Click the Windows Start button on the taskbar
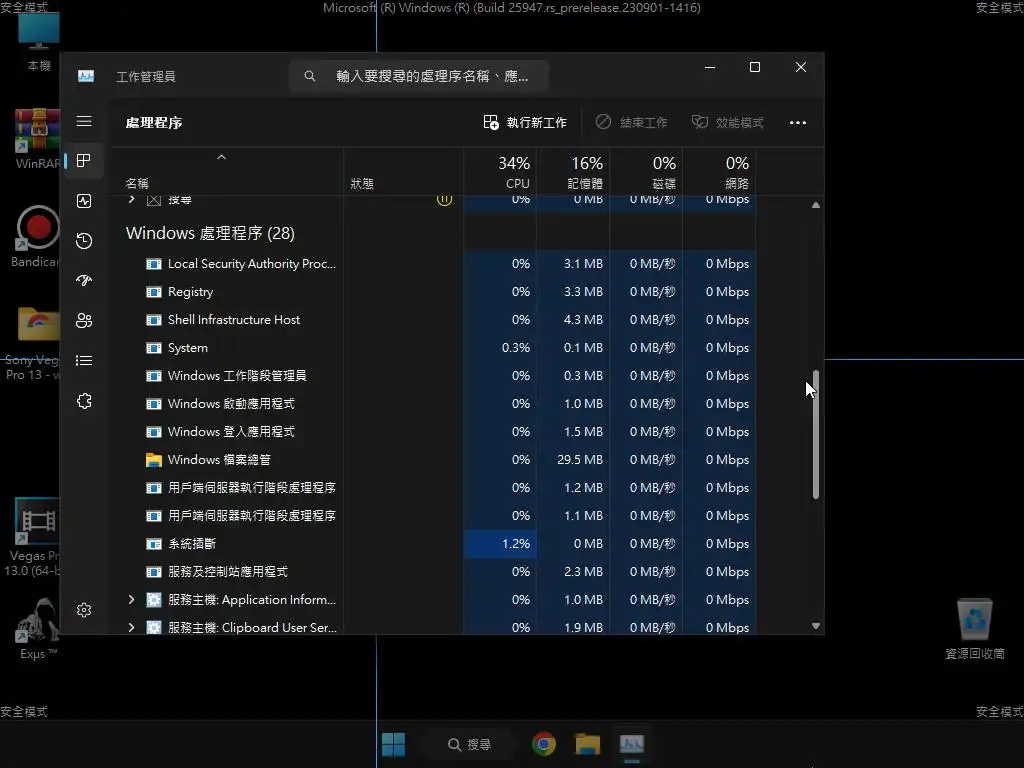1024x768 pixels. 393,744
